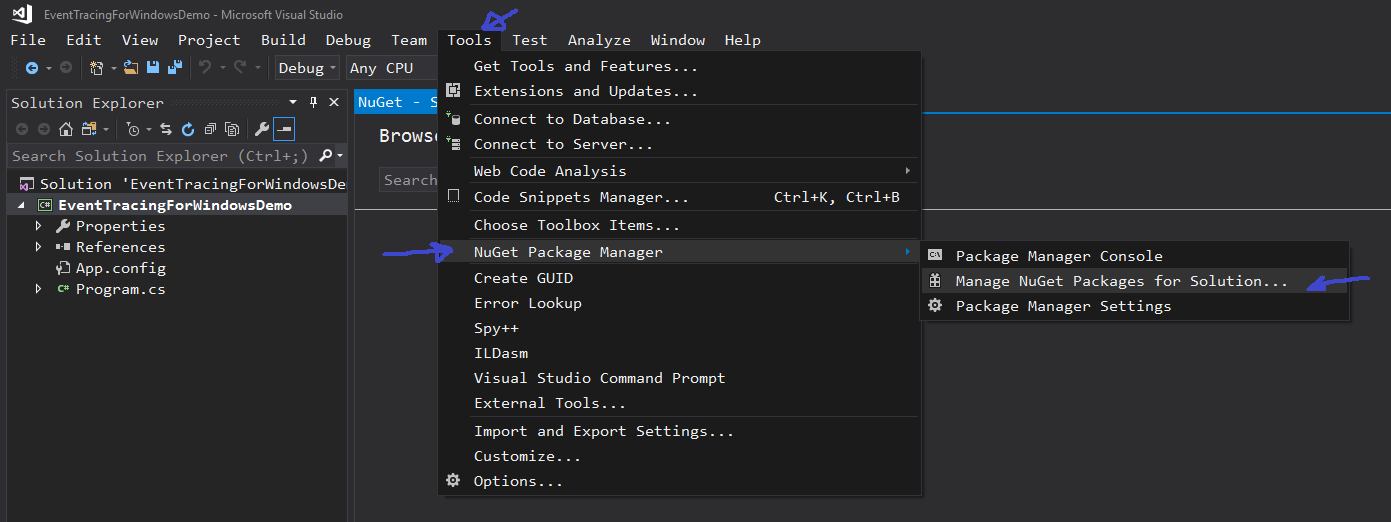Open the Debug configuration dropdown

[x=307, y=68]
